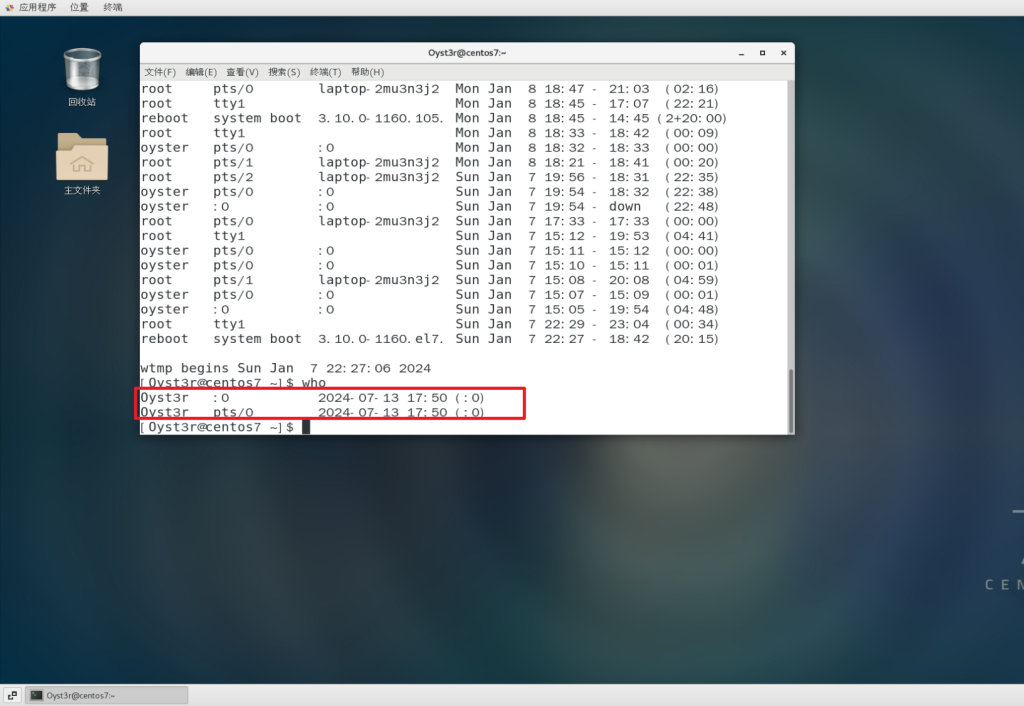Open the 终端 menu in top panel
The height and width of the screenshot is (706, 1024).
(113, 7)
